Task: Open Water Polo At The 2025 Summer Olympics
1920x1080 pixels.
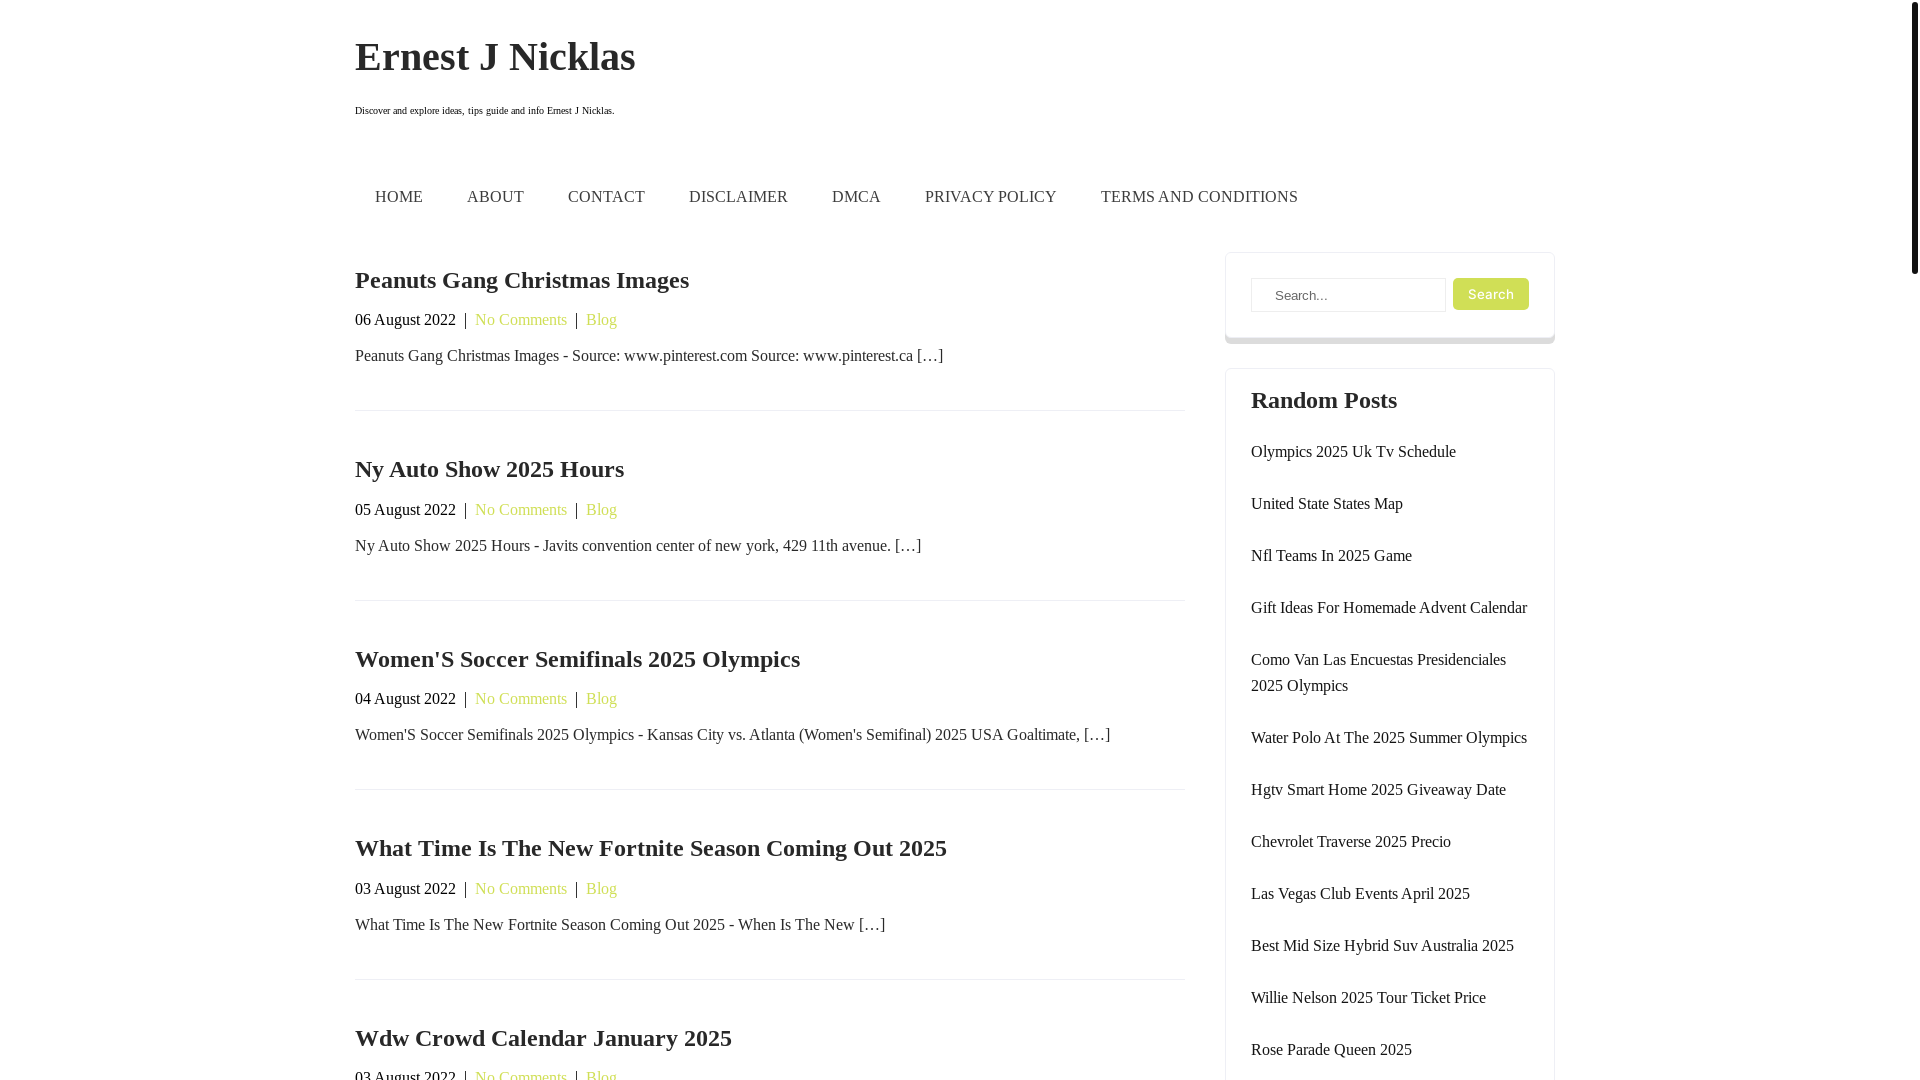Action: pyautogui.click(x=1389, y=738)
